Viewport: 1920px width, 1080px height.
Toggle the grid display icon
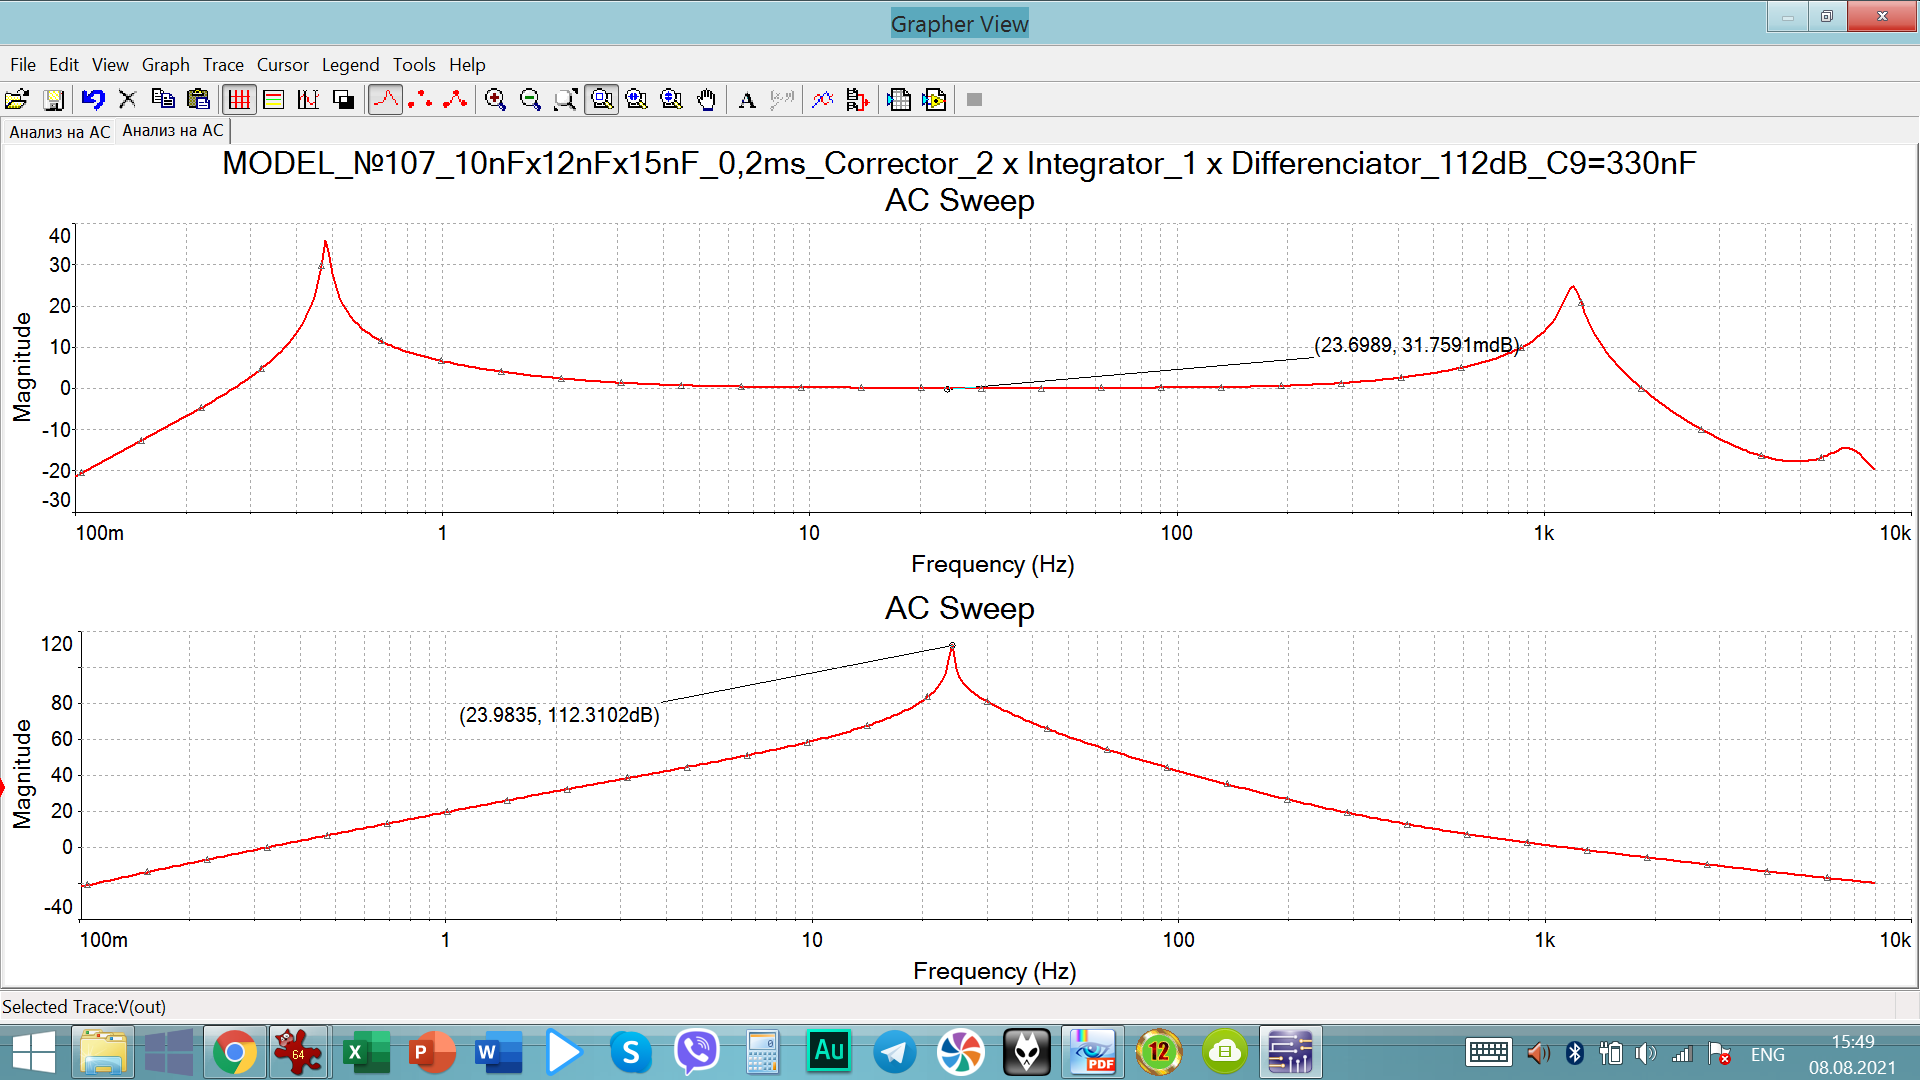239,99
